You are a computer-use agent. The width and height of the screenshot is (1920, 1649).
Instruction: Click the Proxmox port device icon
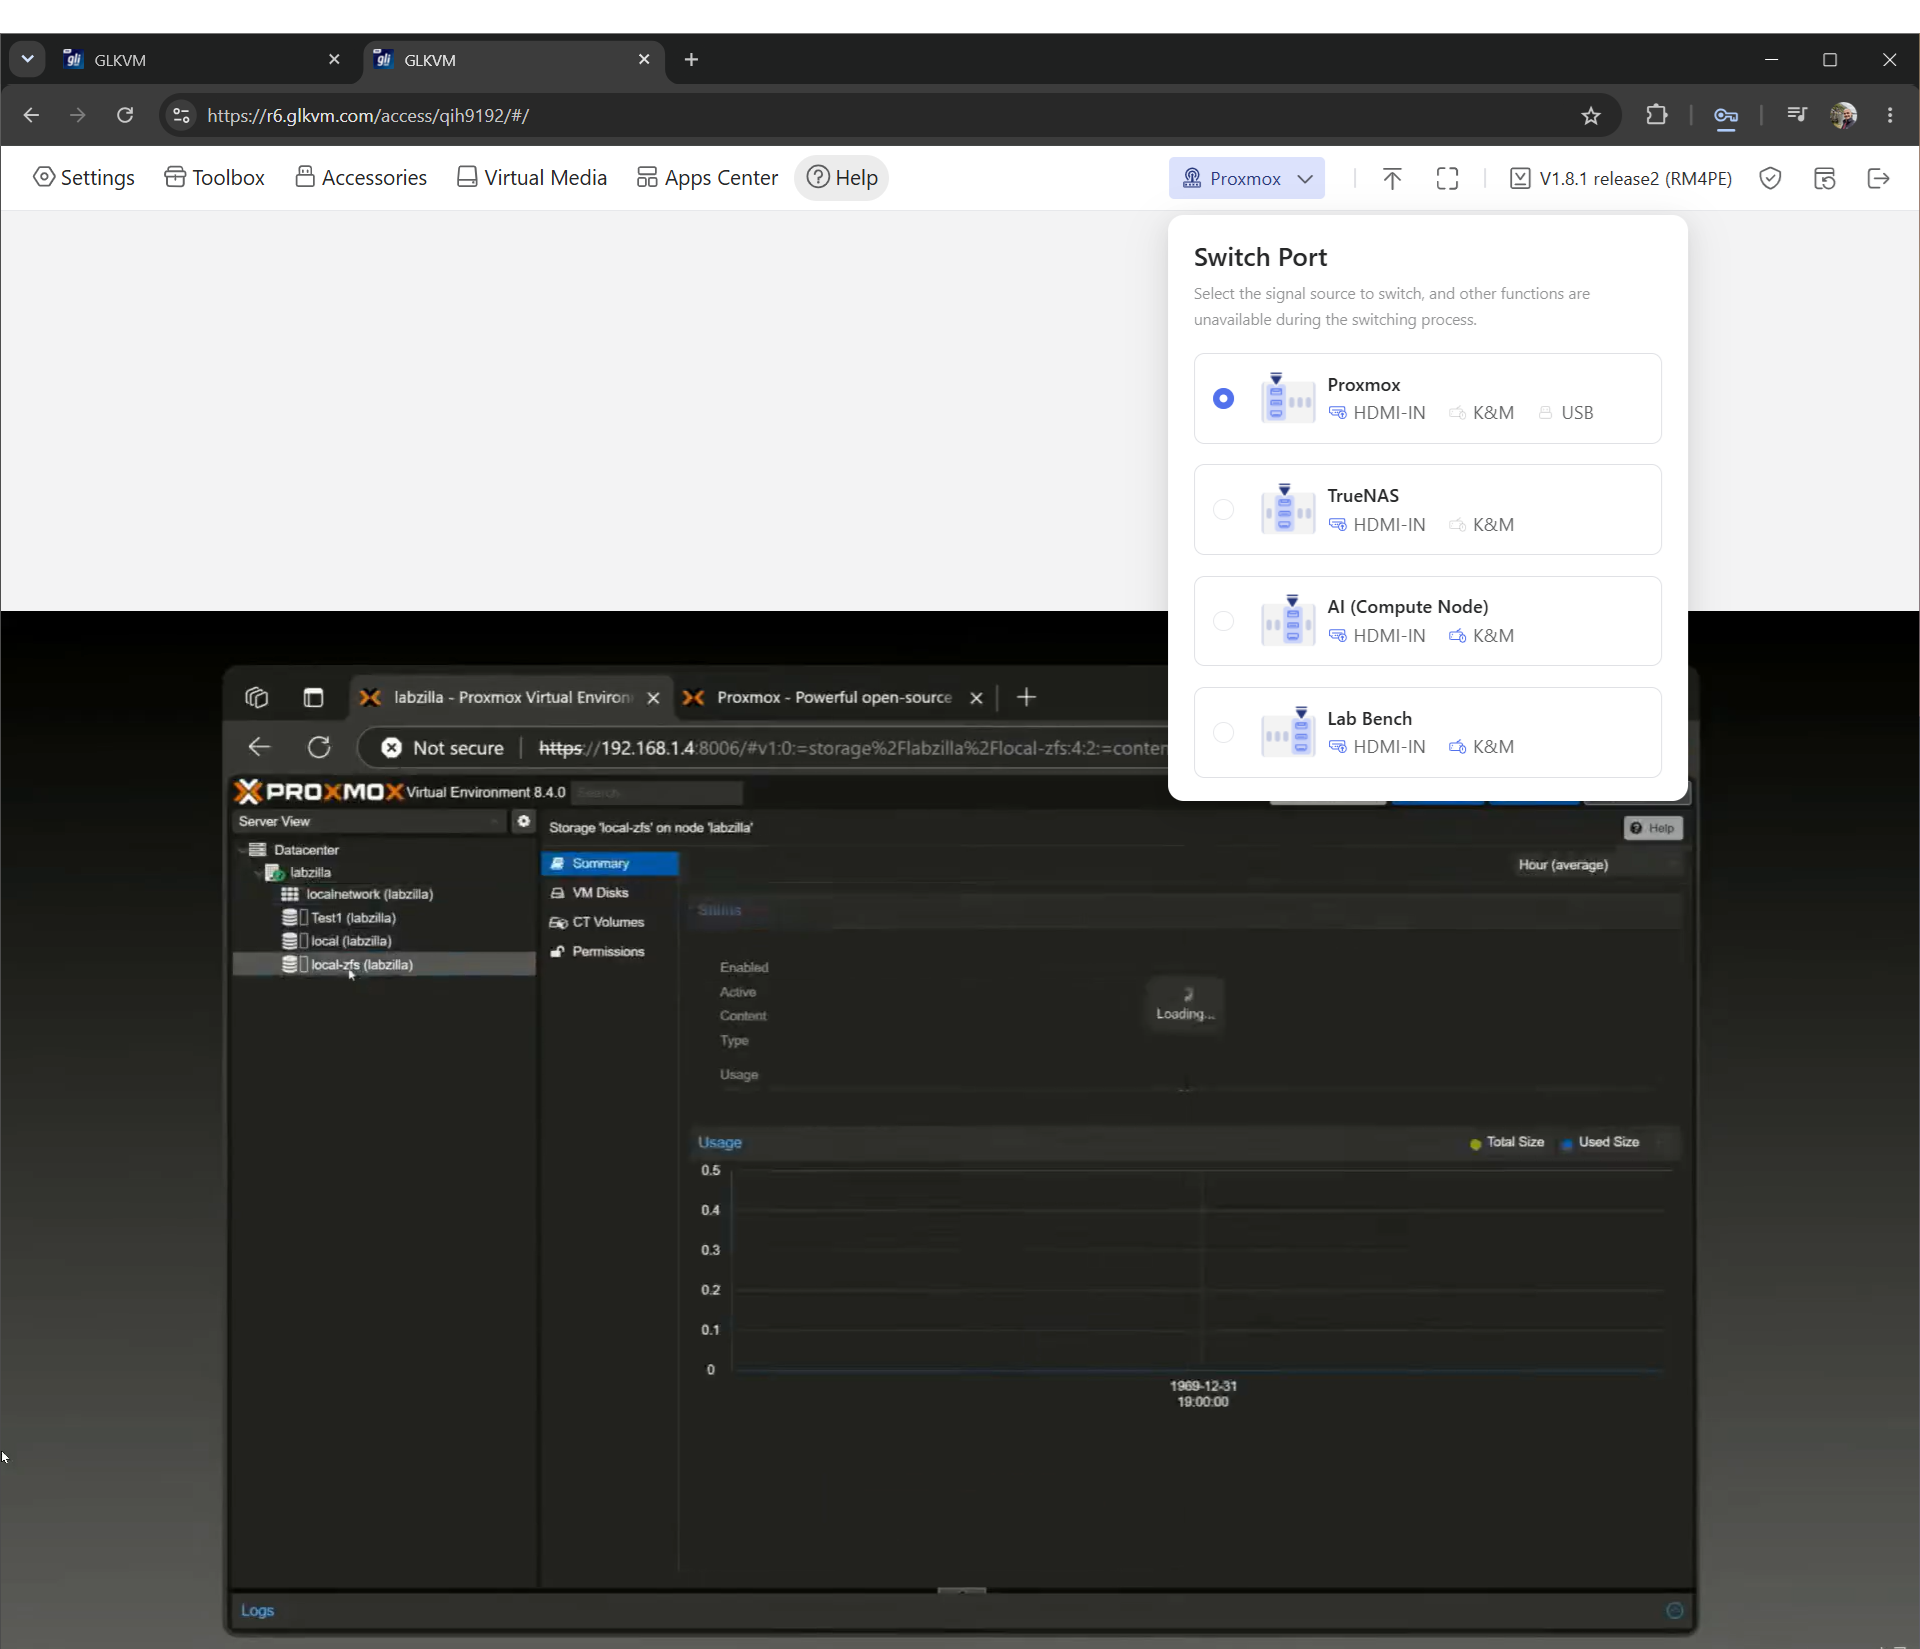[x=1288, y=398]
